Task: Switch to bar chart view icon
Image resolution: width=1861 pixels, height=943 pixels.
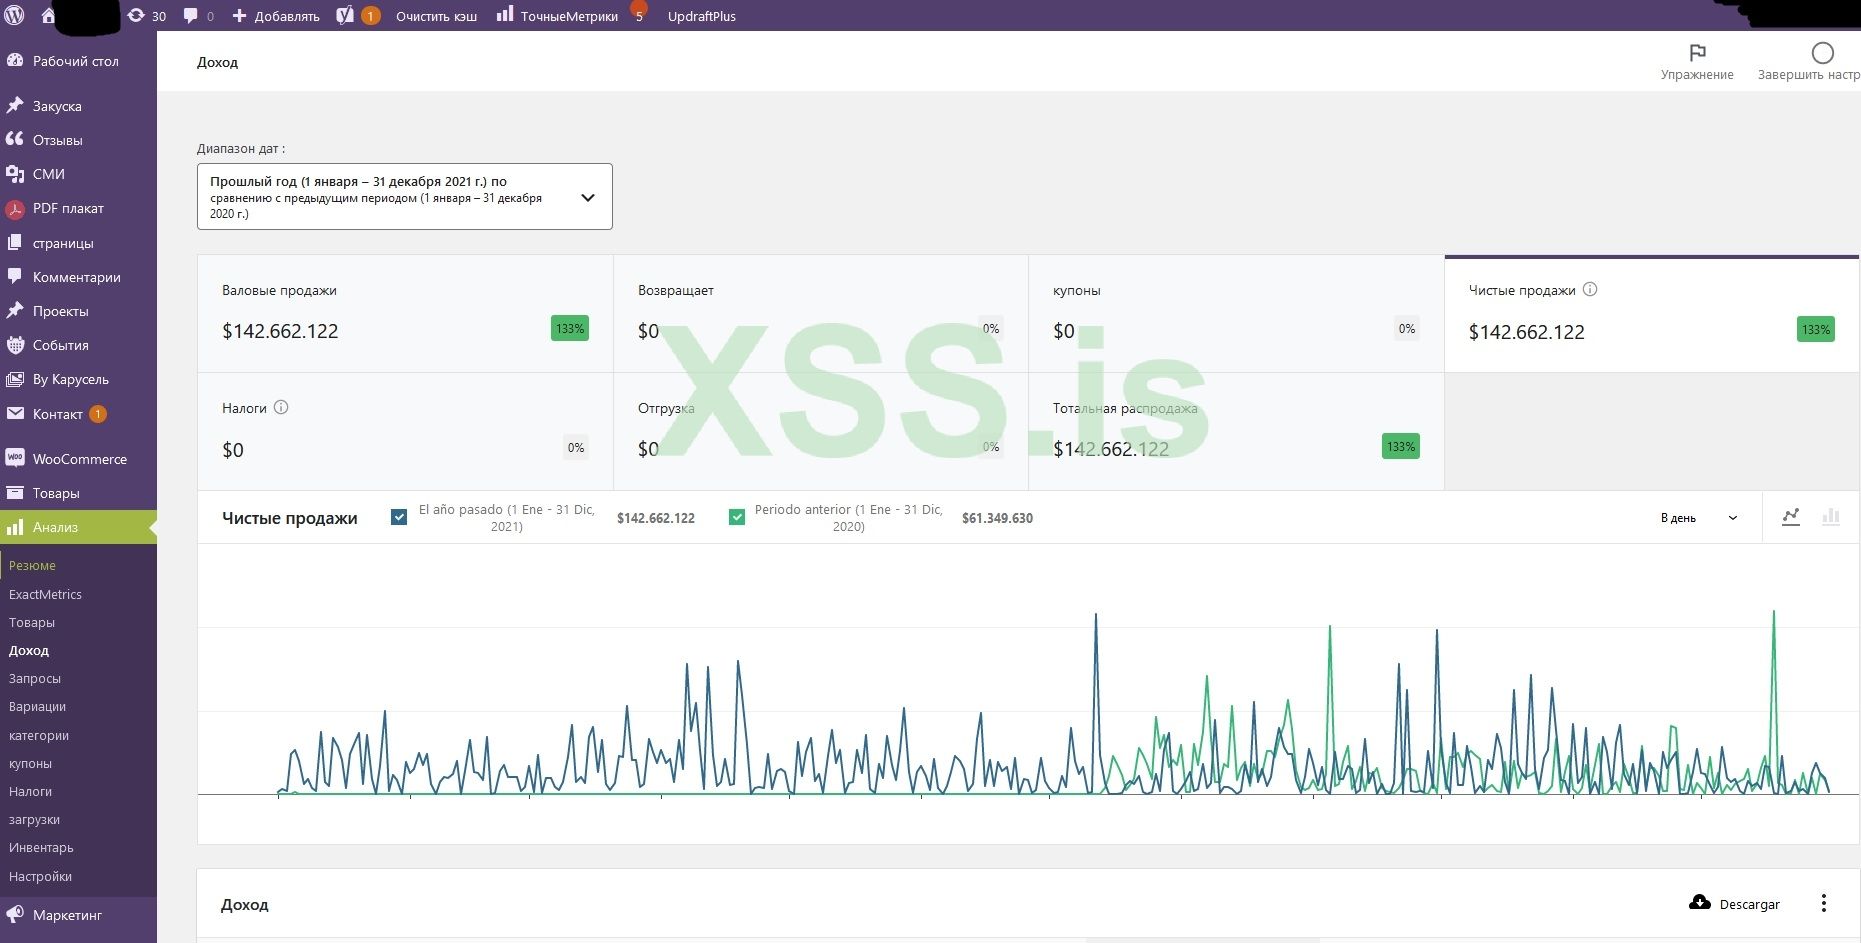Action: pos(1831,517)
